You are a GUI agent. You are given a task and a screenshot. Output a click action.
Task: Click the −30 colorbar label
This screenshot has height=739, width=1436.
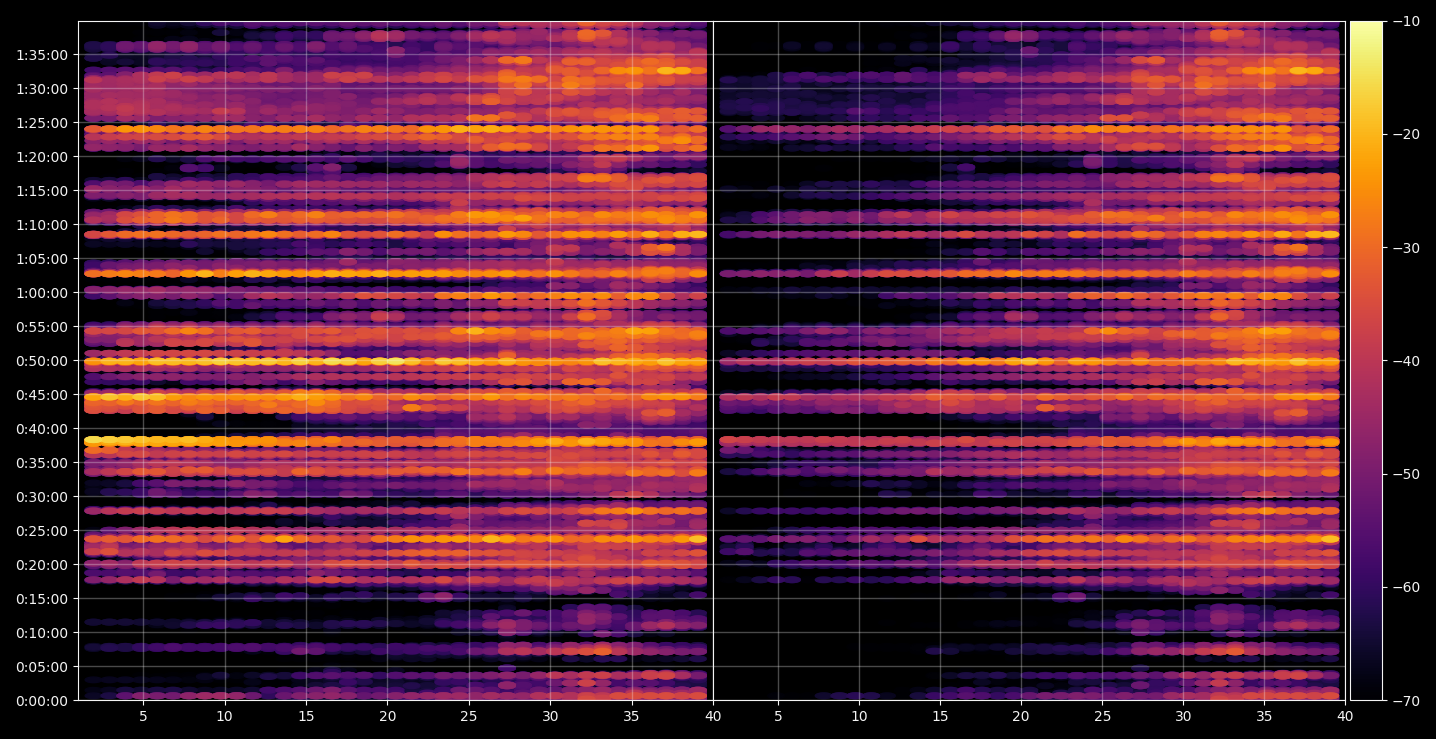pos(1406,248)
